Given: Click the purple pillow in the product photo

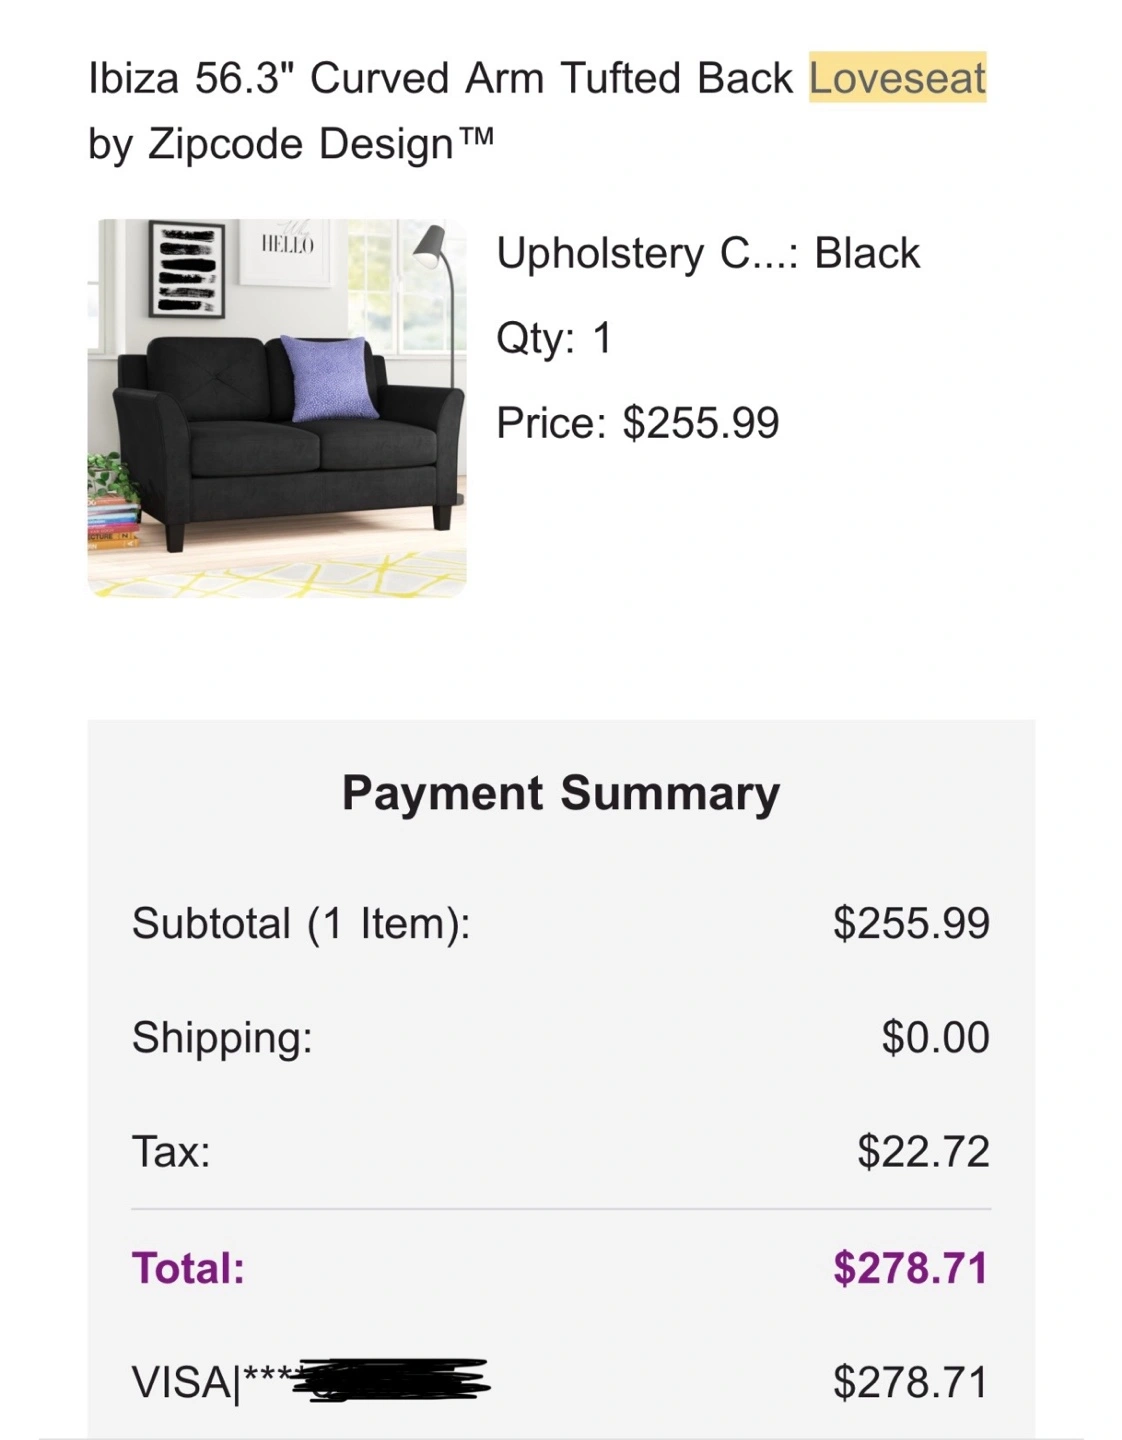Looking at the screenshot, I should (x=328, y=378).
